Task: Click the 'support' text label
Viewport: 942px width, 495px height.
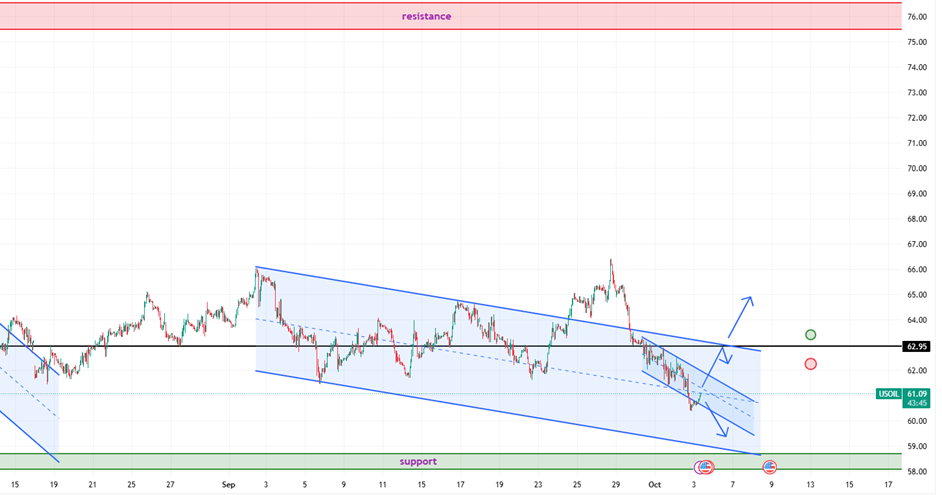Action: (418, 461)
